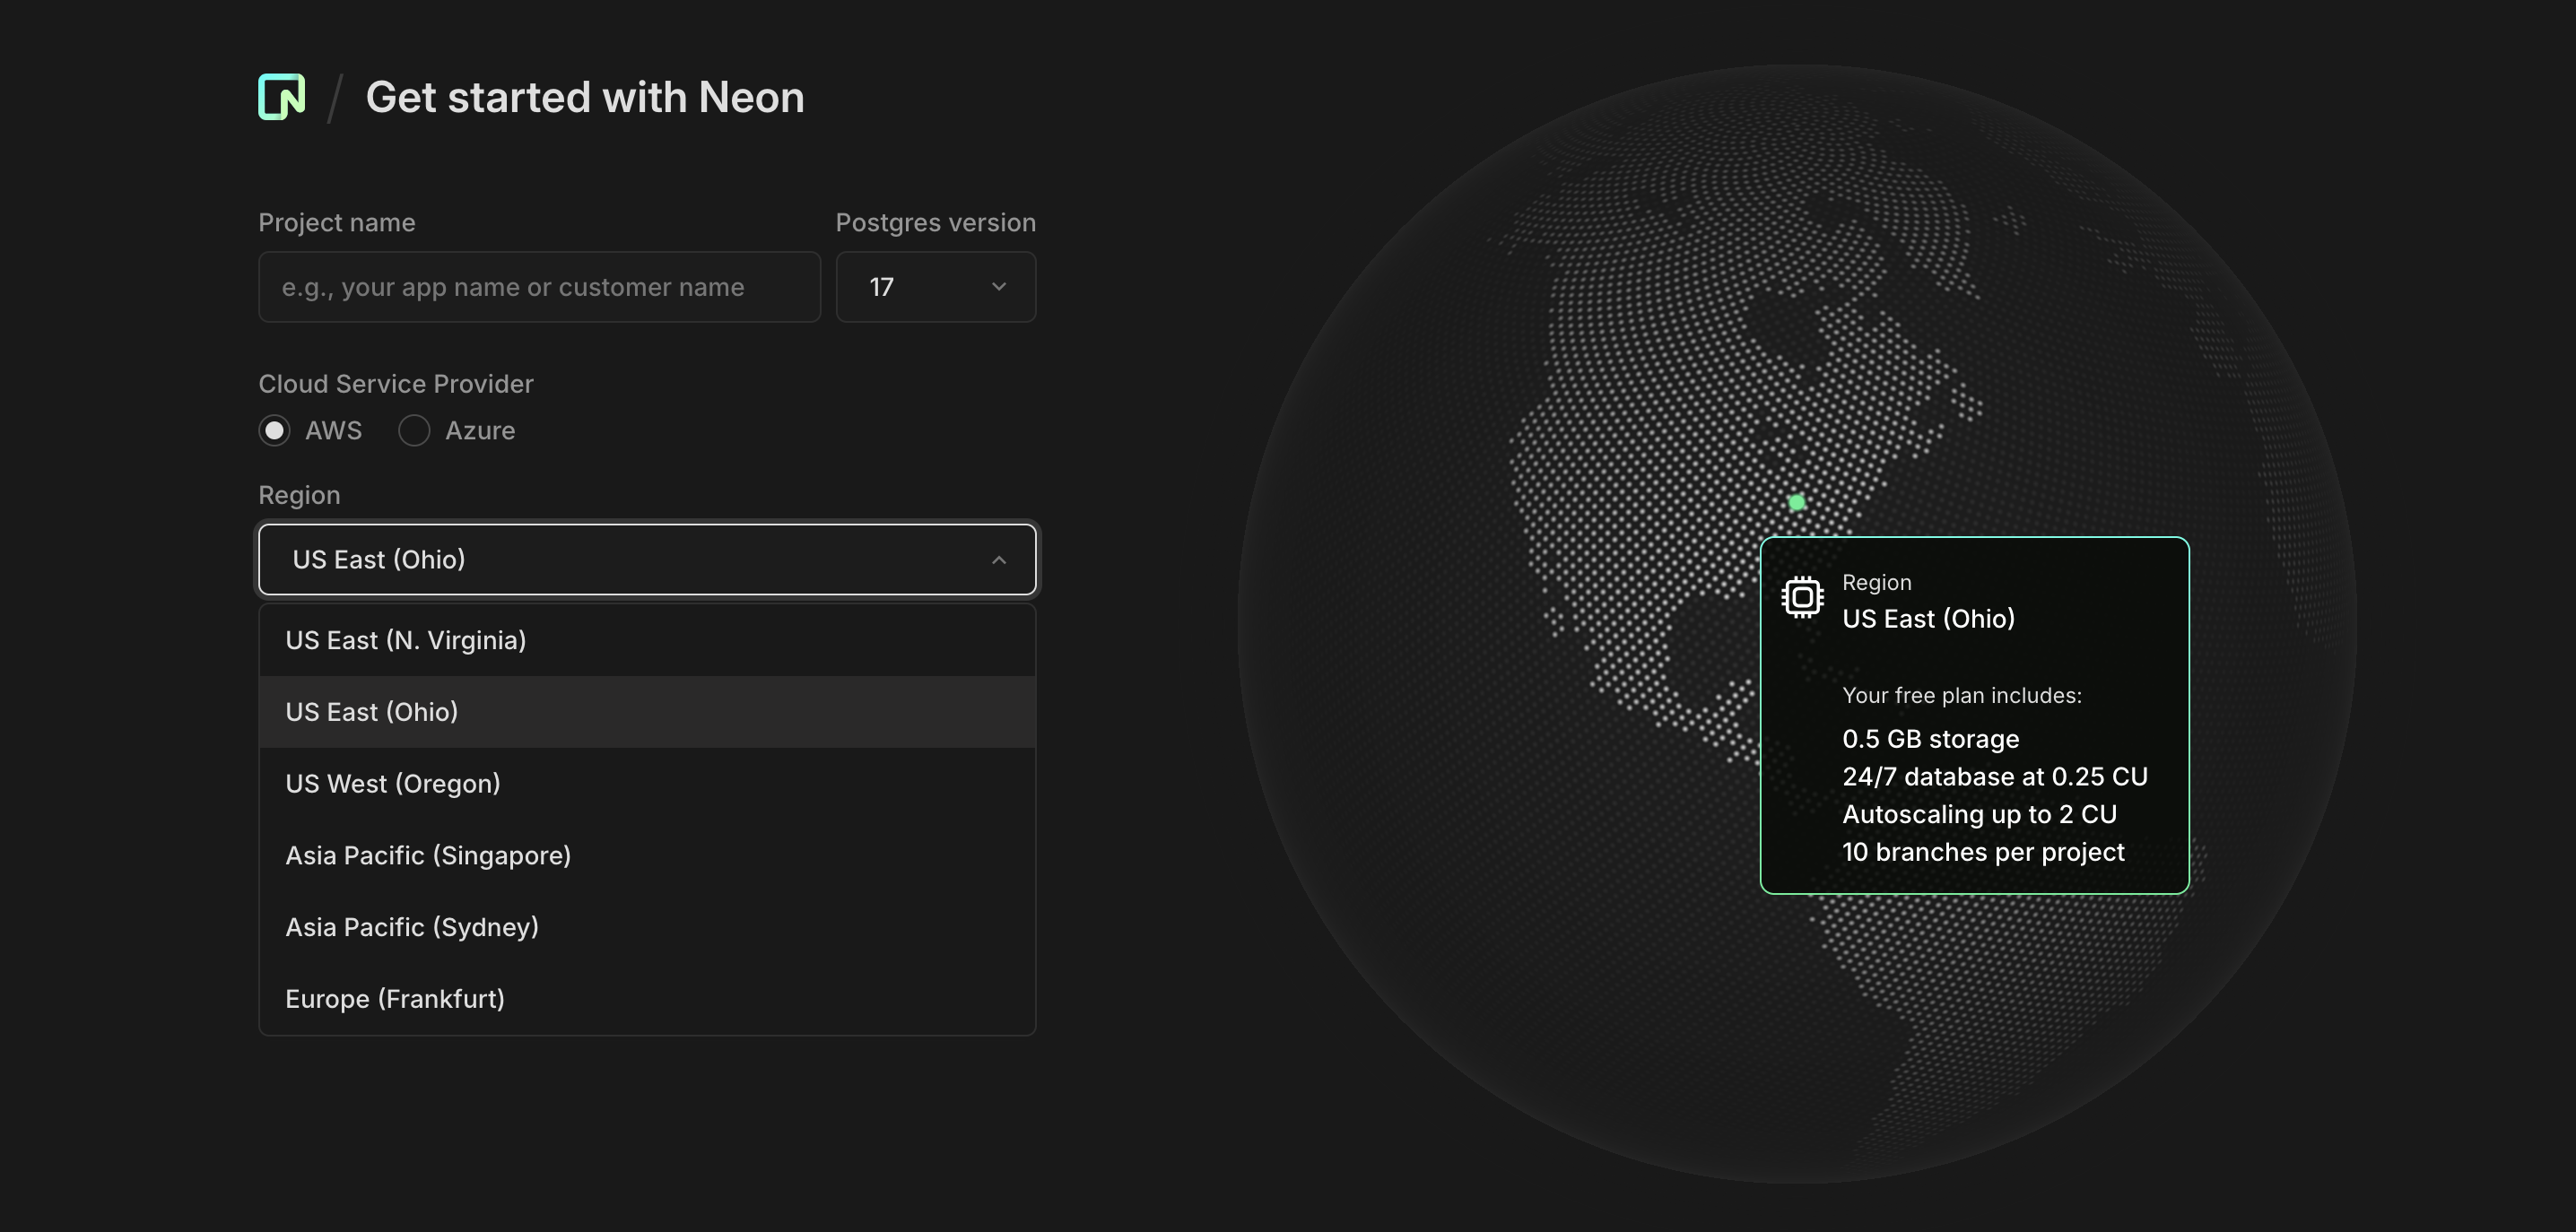Click 'Autoscaling up to 2 CU' text
Screen dimensions: 2576x1232
pos(1979,815)
